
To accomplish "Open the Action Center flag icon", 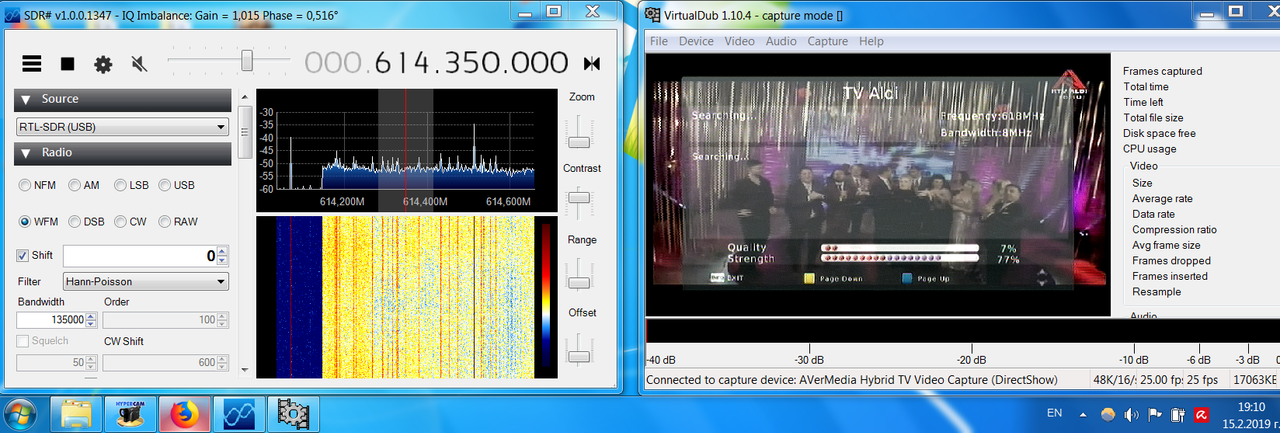I will click(x=1154, y=413).
